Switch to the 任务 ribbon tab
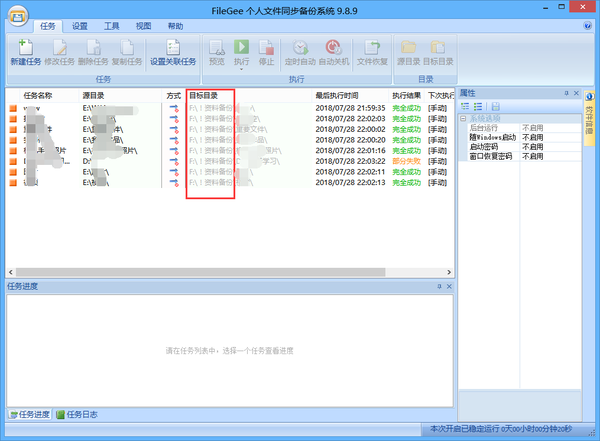The image size is (600, 441). (x=47, y=26)
